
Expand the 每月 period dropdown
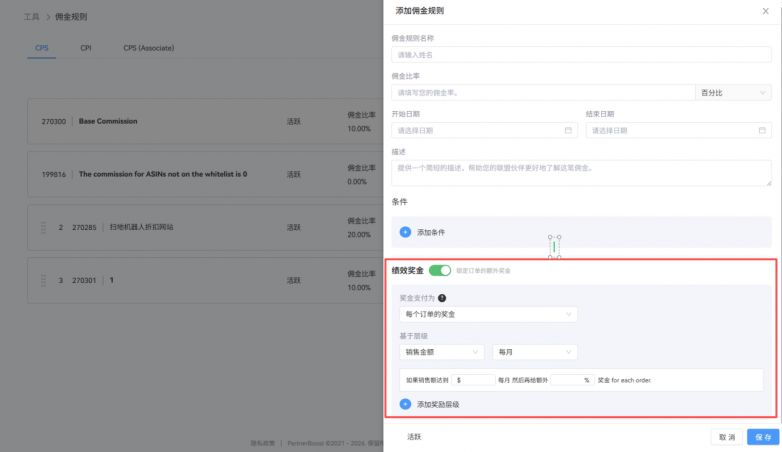(534, 352)
